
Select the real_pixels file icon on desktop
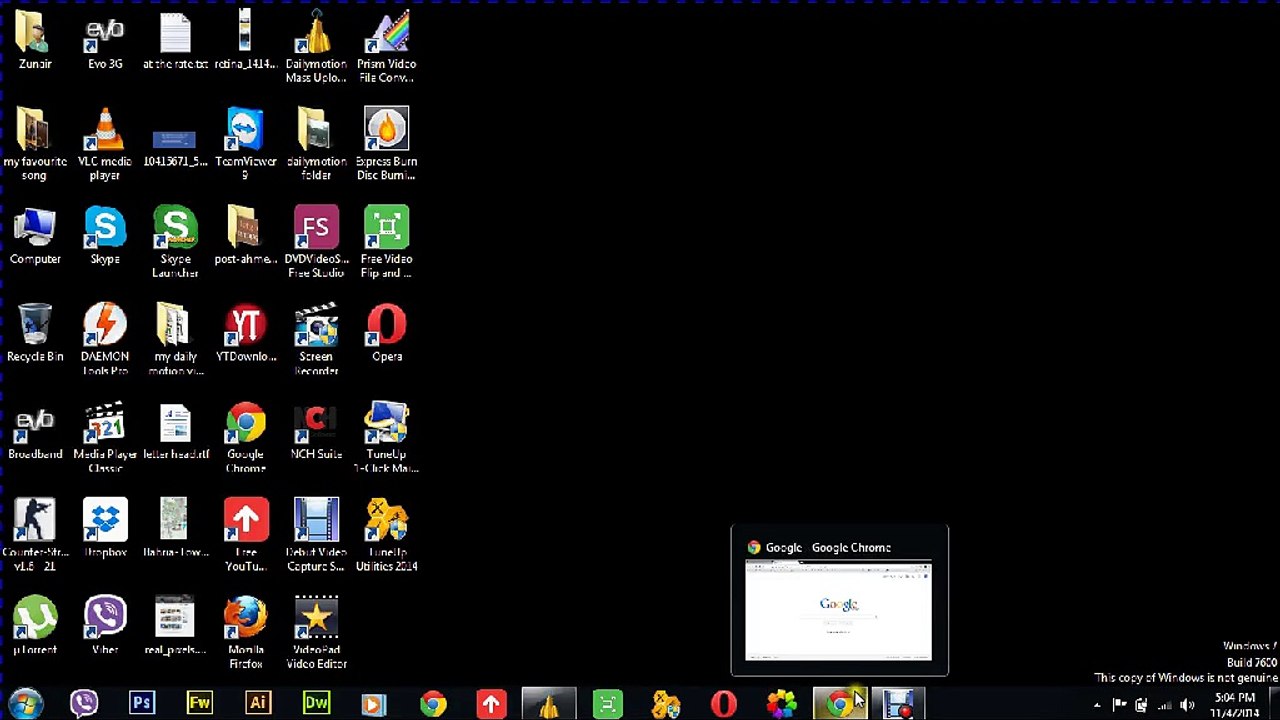175,626
